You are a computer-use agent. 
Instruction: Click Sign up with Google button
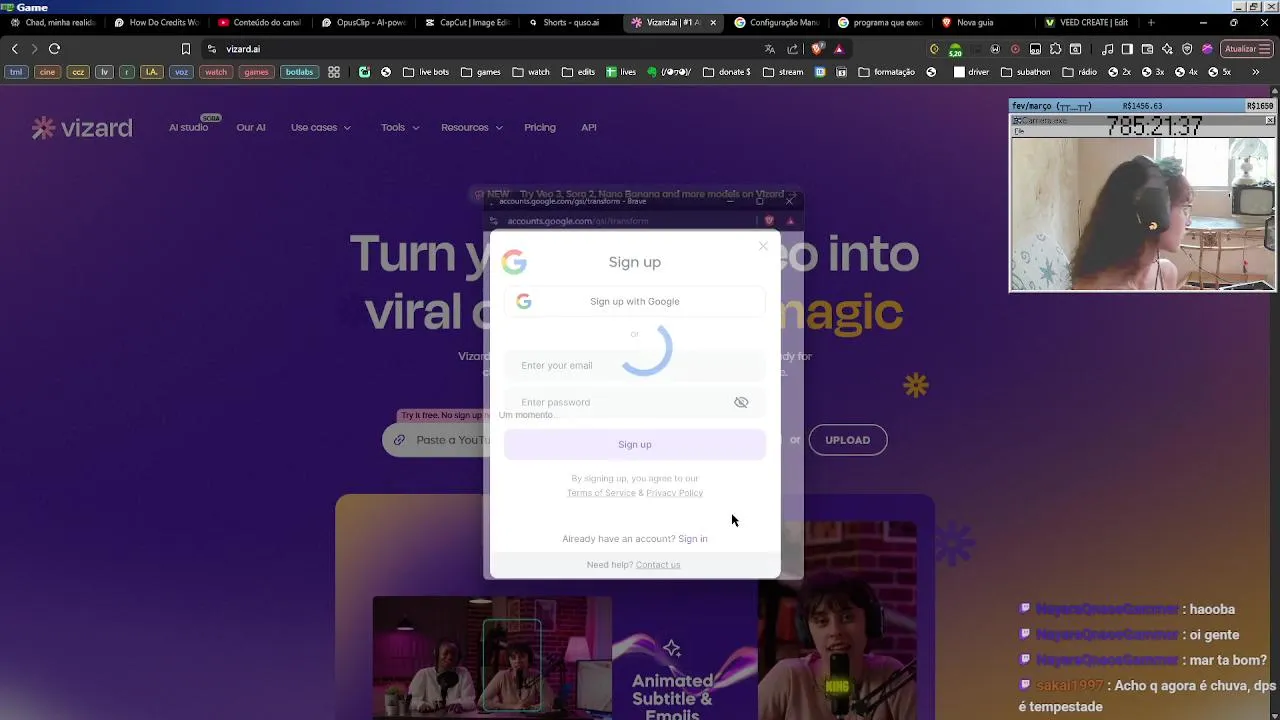pyautogui.click(x=635, y=301)
